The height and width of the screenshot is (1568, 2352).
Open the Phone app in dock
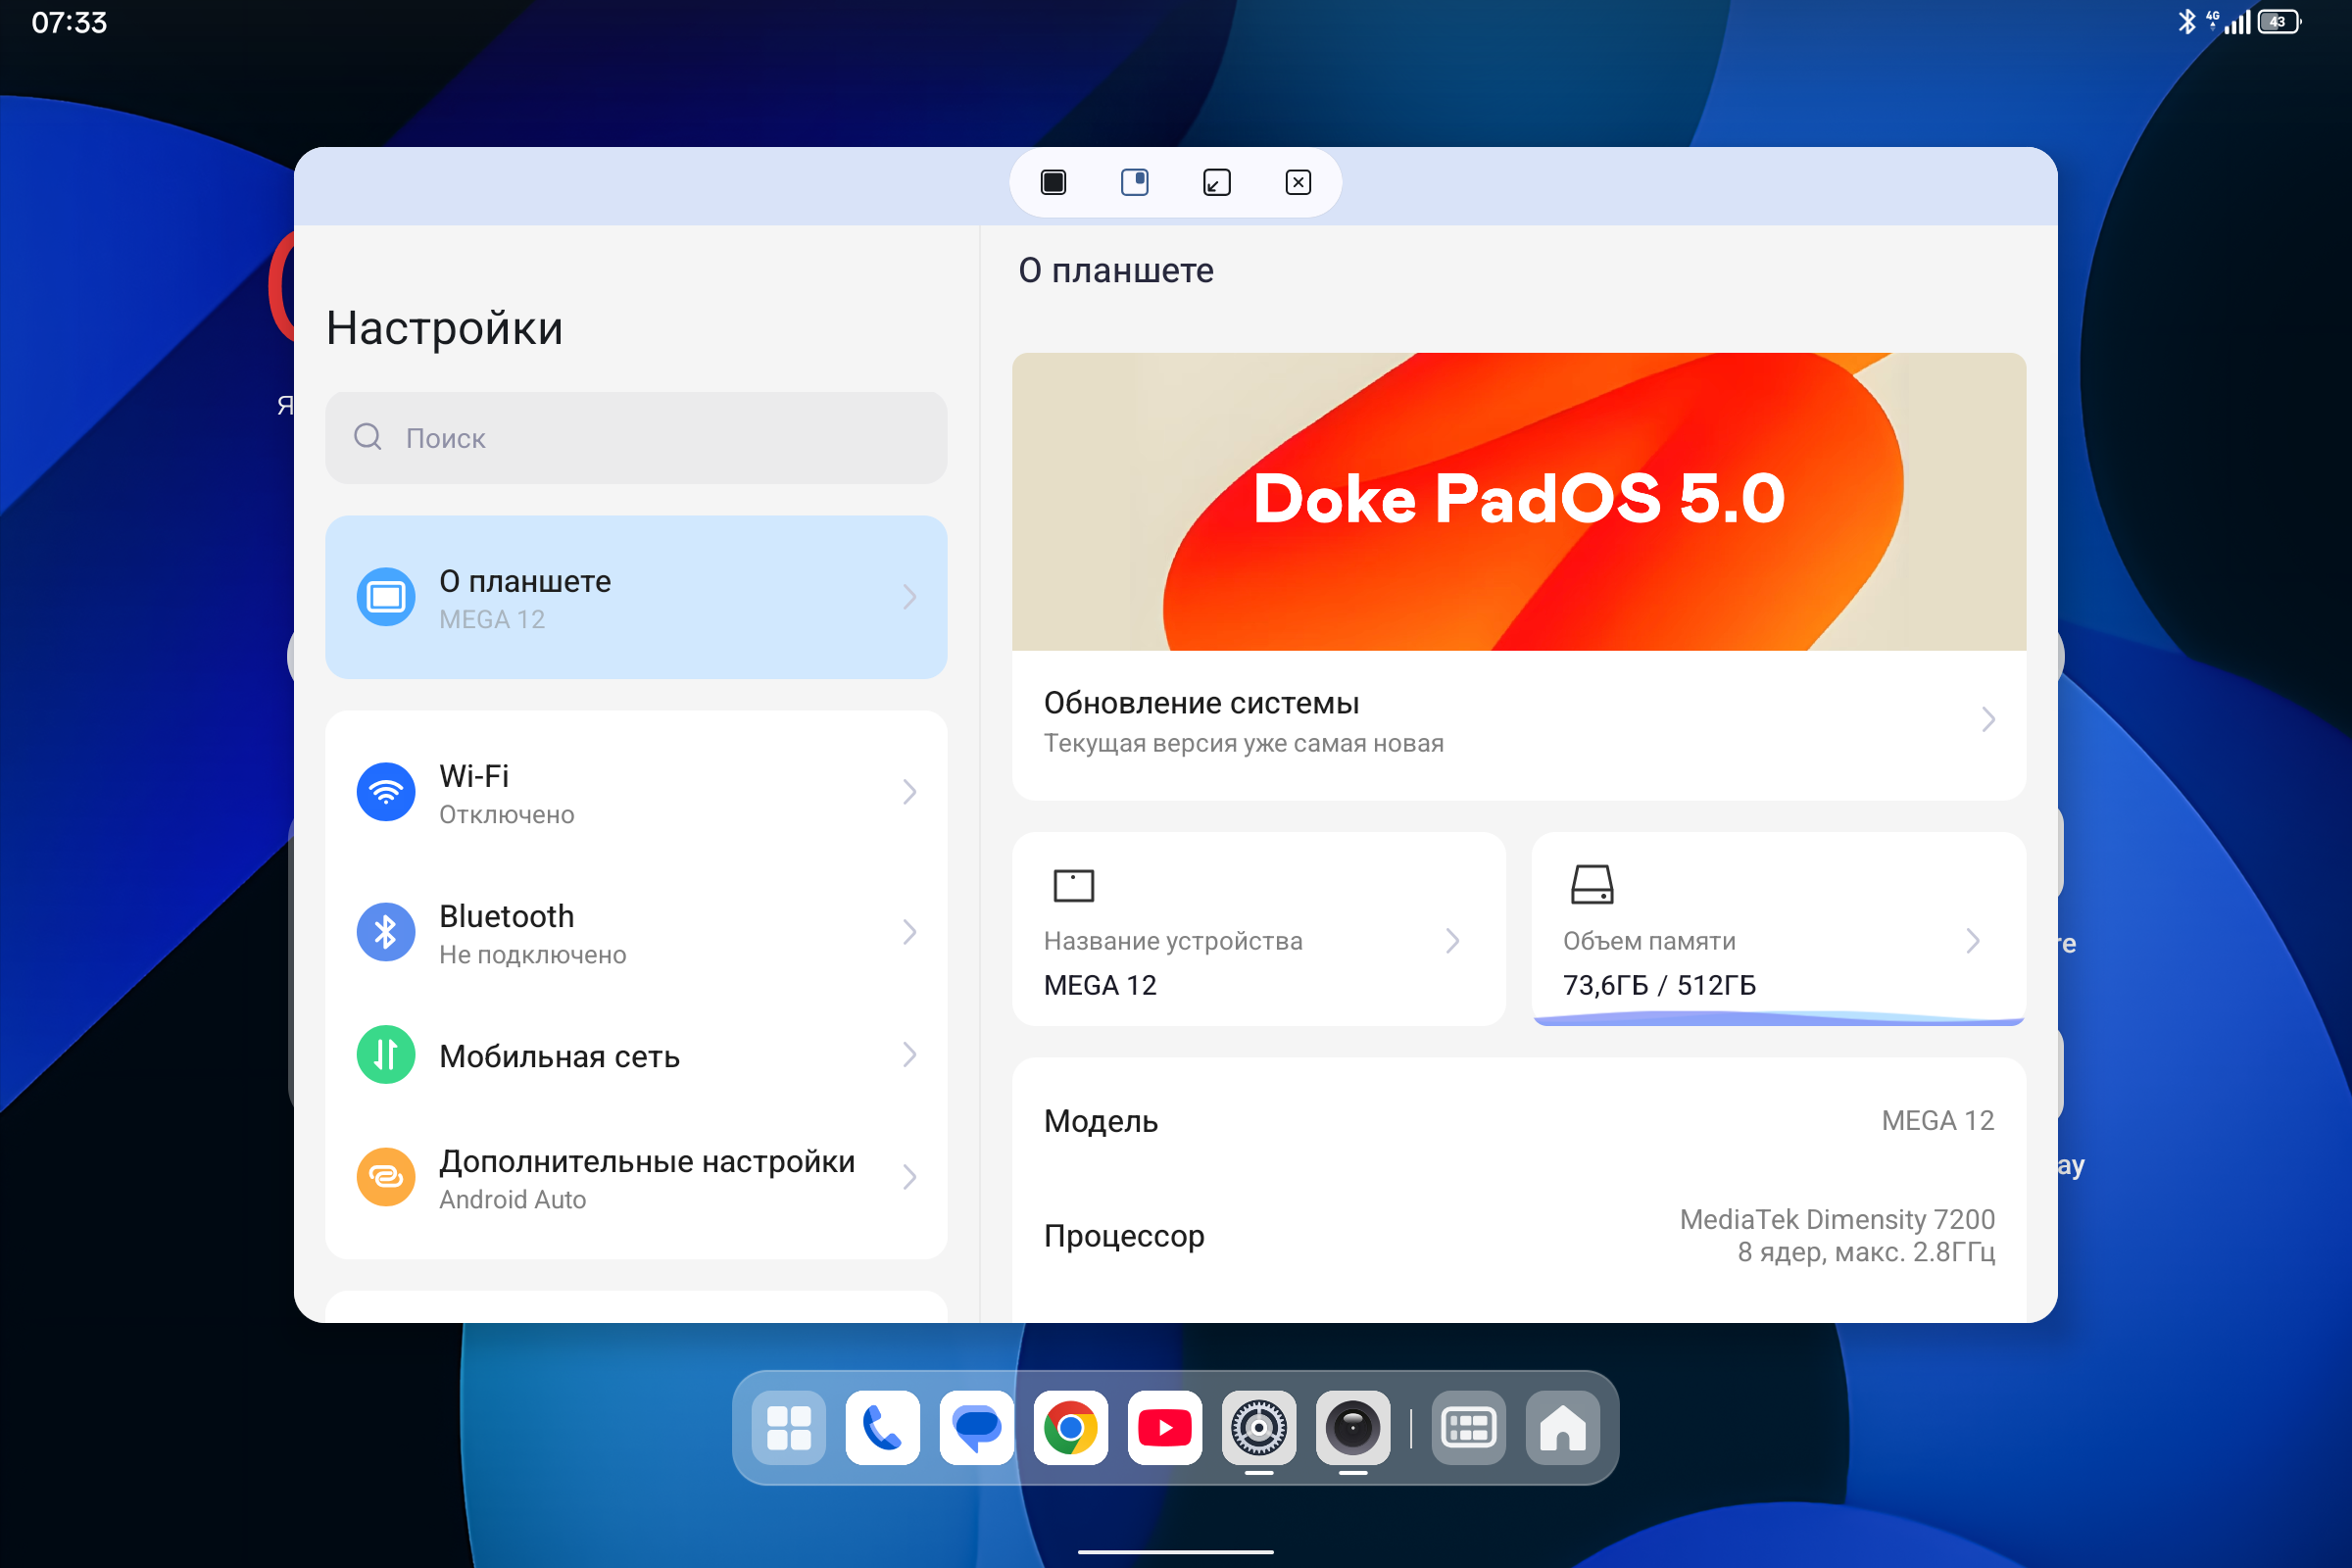882,1427
